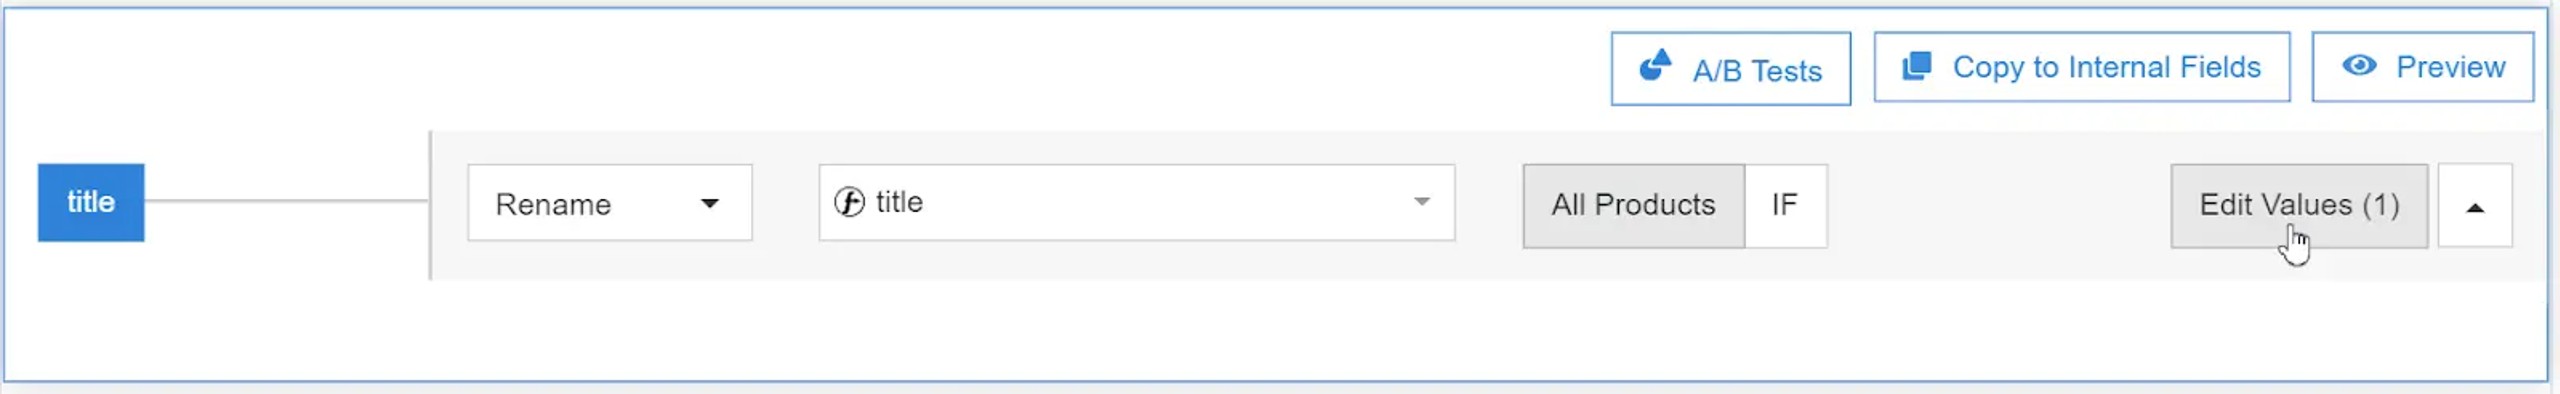Collapse the rule with the up-arrow button
2560x394 pixels.
point(2475,205)
